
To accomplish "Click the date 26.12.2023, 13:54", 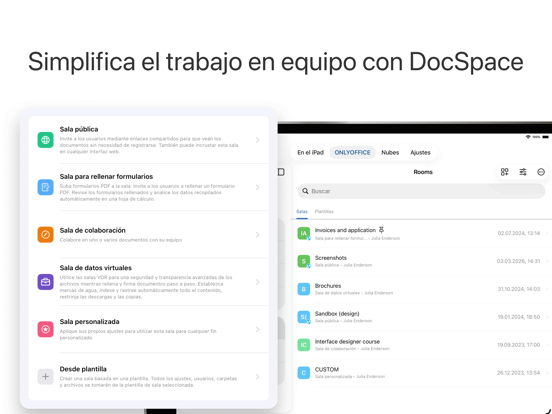I will (x=518, y=372).
